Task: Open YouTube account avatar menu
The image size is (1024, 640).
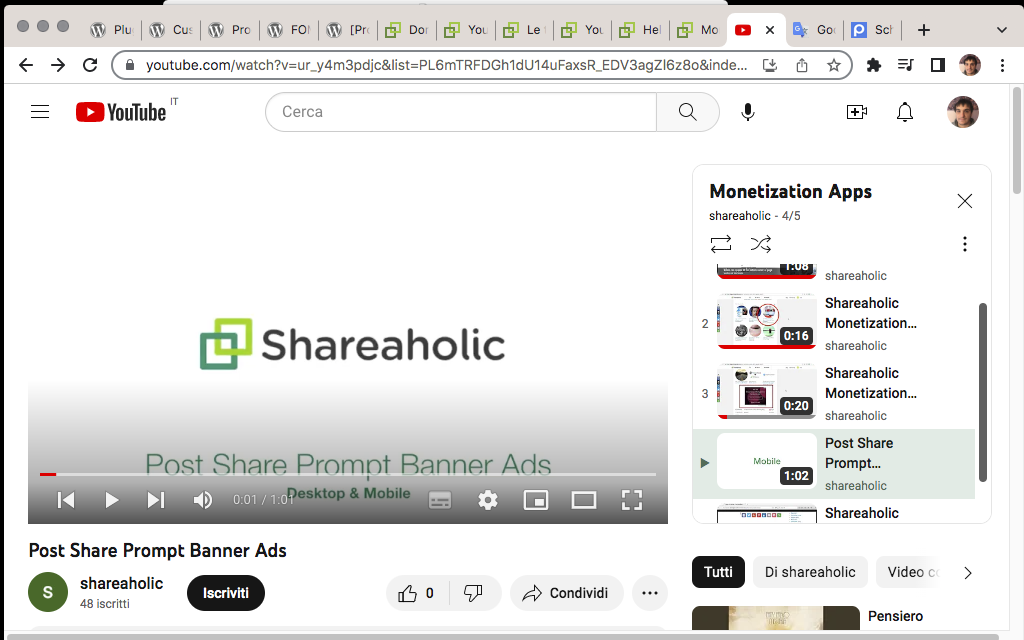Action: 963,112
